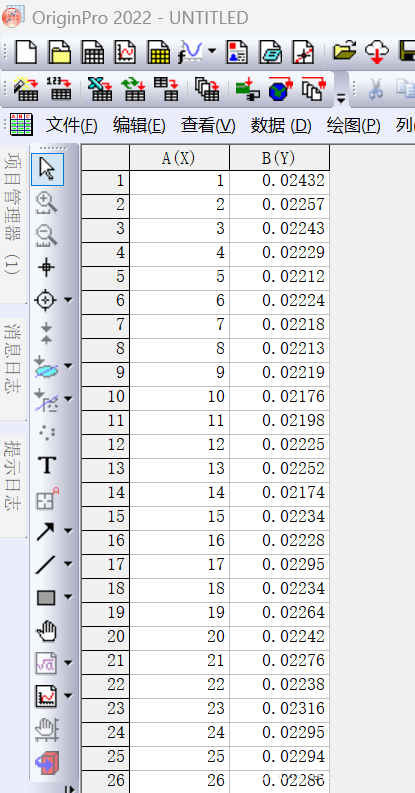Click the cloud download icon
The image size is (415, 793).
[377, 52]
